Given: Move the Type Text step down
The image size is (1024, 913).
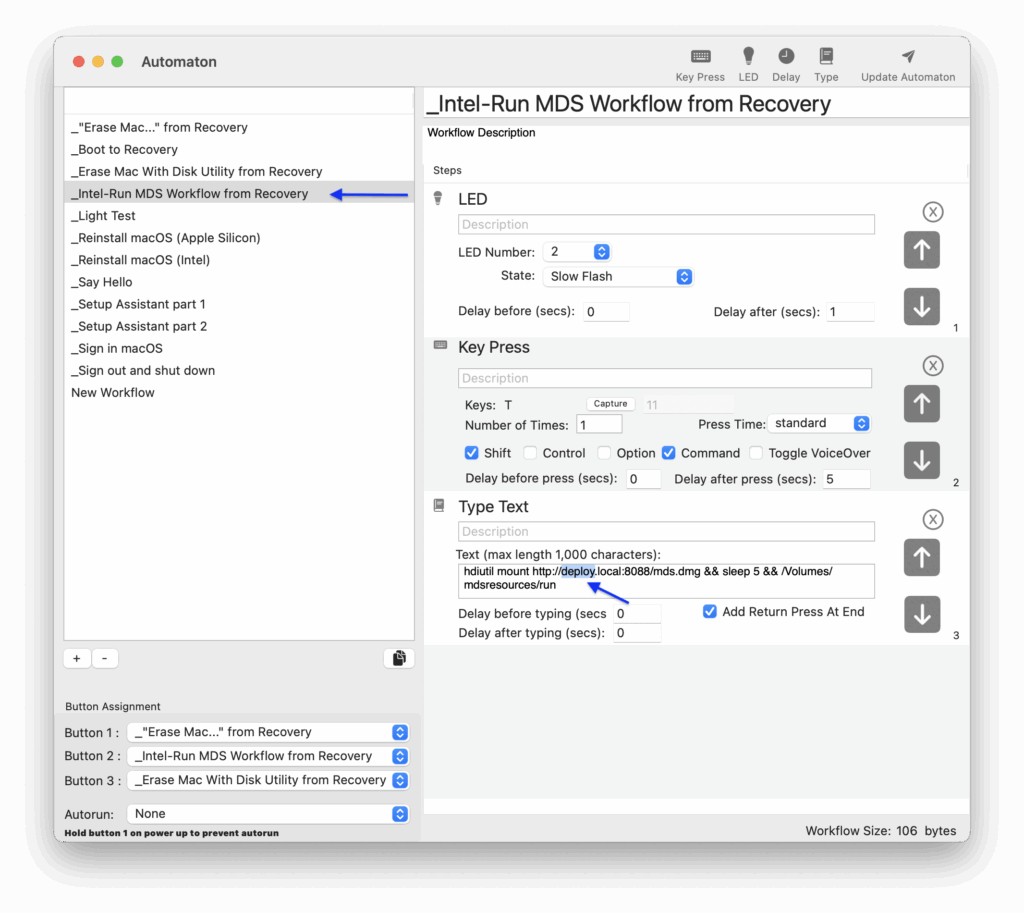Looking at the screenshot, I should point(921,615).
